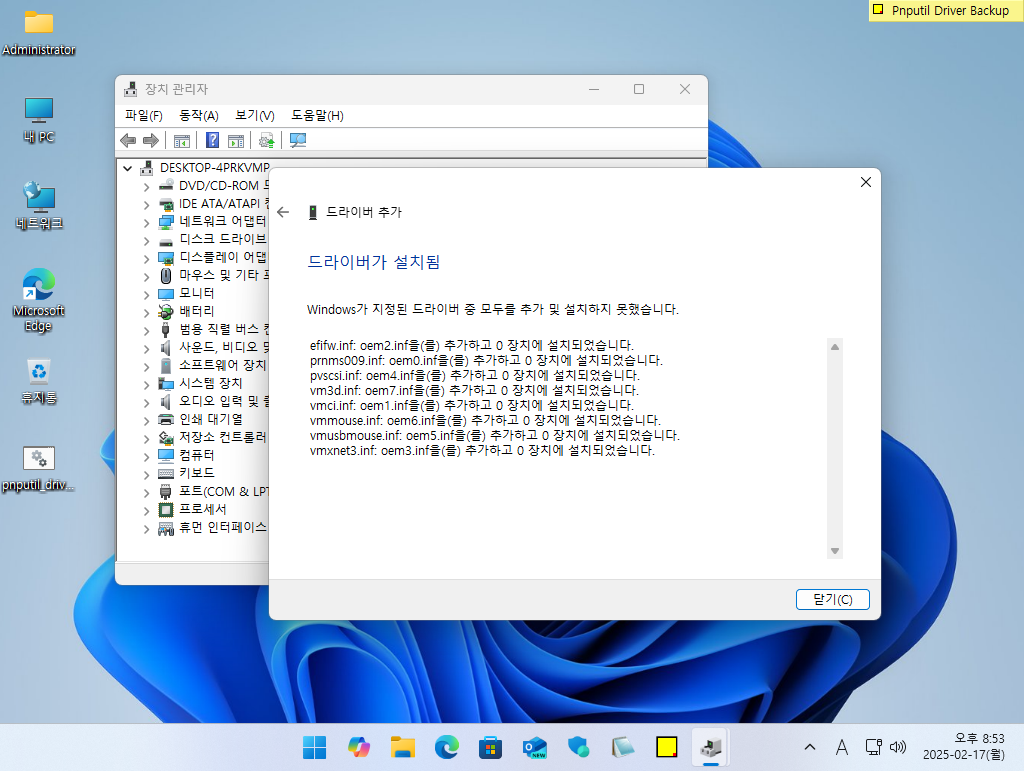Click the 닫기(C) button
This screenshot has width=1024, height=771.
[x=833, y=599]
